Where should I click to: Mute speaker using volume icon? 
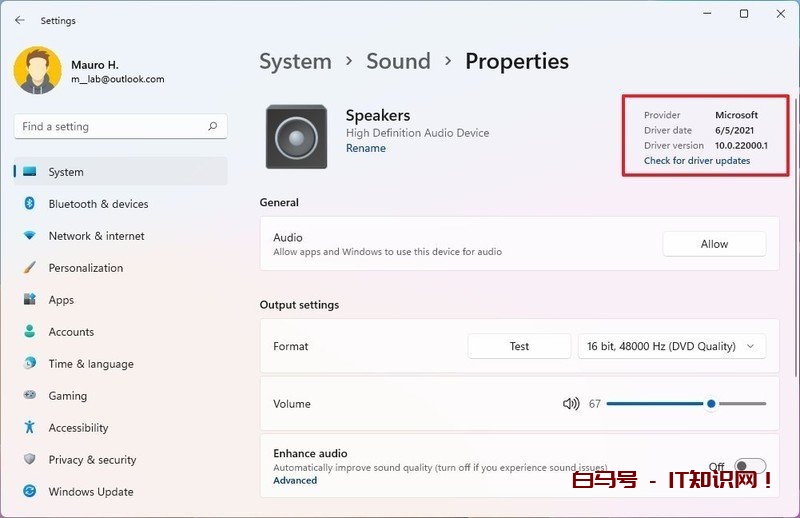tap(571, 404)
